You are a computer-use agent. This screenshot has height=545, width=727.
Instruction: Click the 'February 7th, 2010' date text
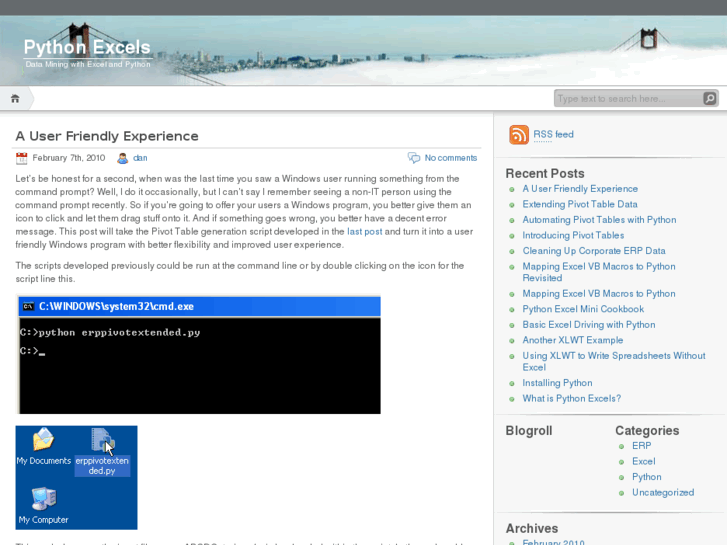69,158
